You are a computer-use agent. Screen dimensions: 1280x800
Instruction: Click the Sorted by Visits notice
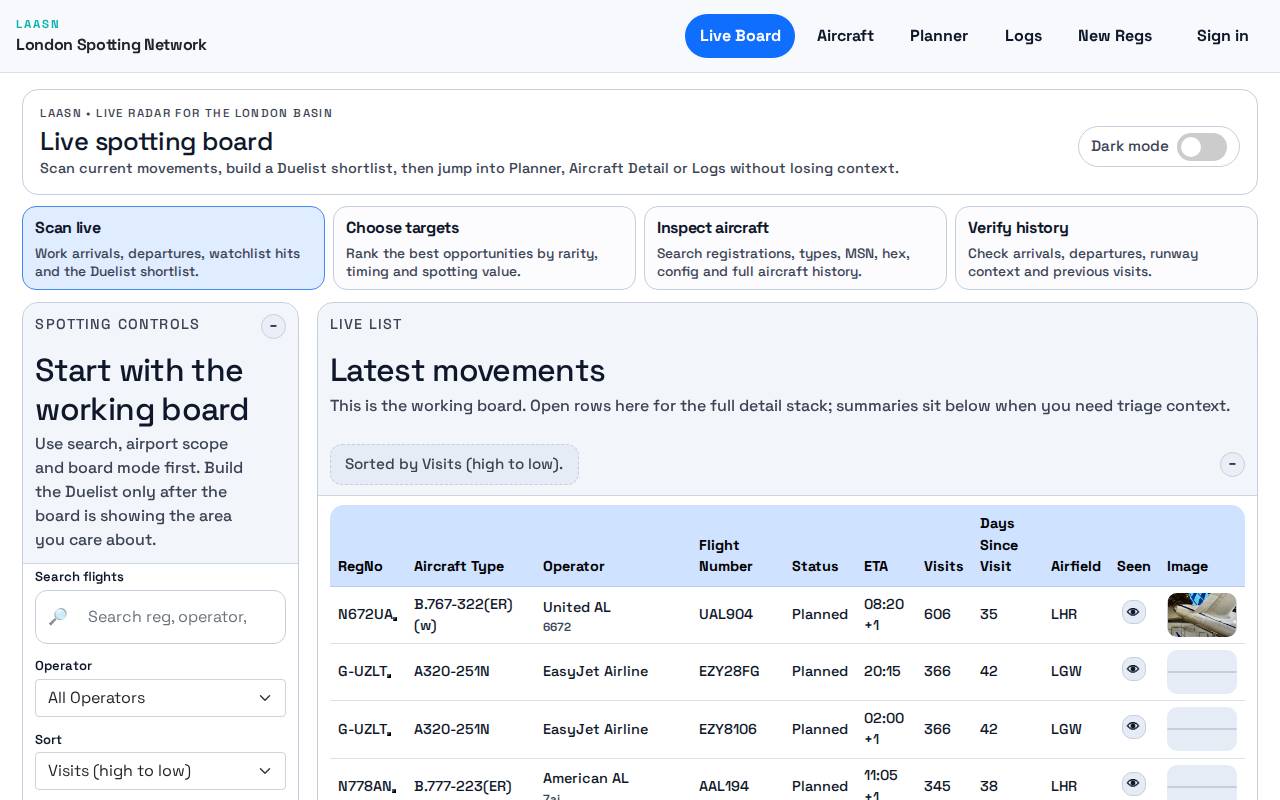454,465
